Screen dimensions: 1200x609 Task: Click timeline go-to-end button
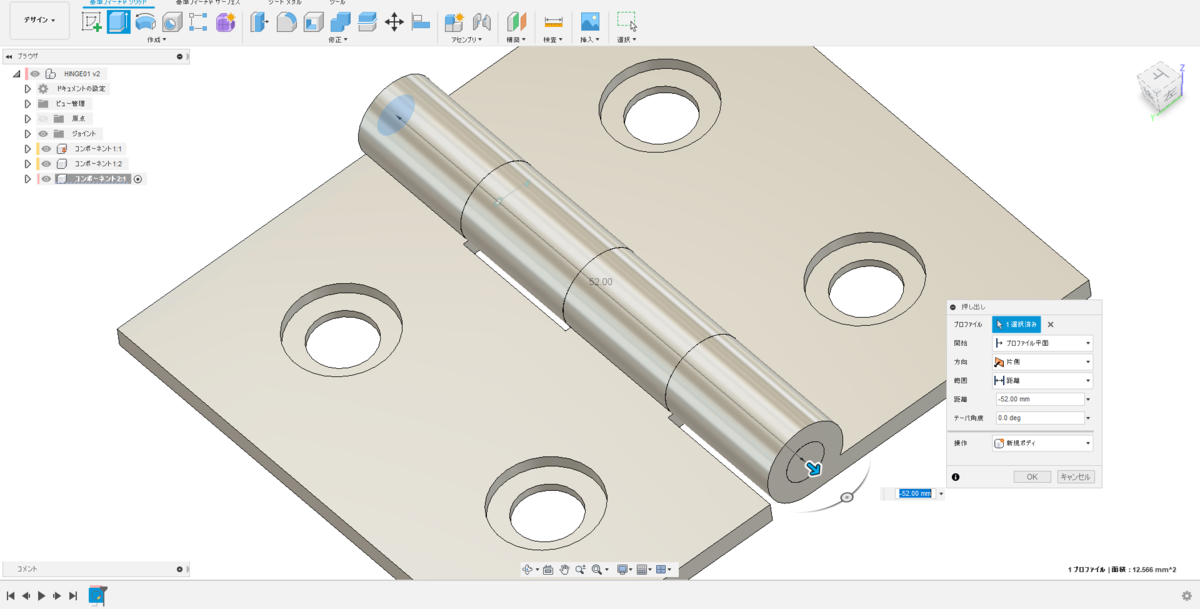[73, 596]
